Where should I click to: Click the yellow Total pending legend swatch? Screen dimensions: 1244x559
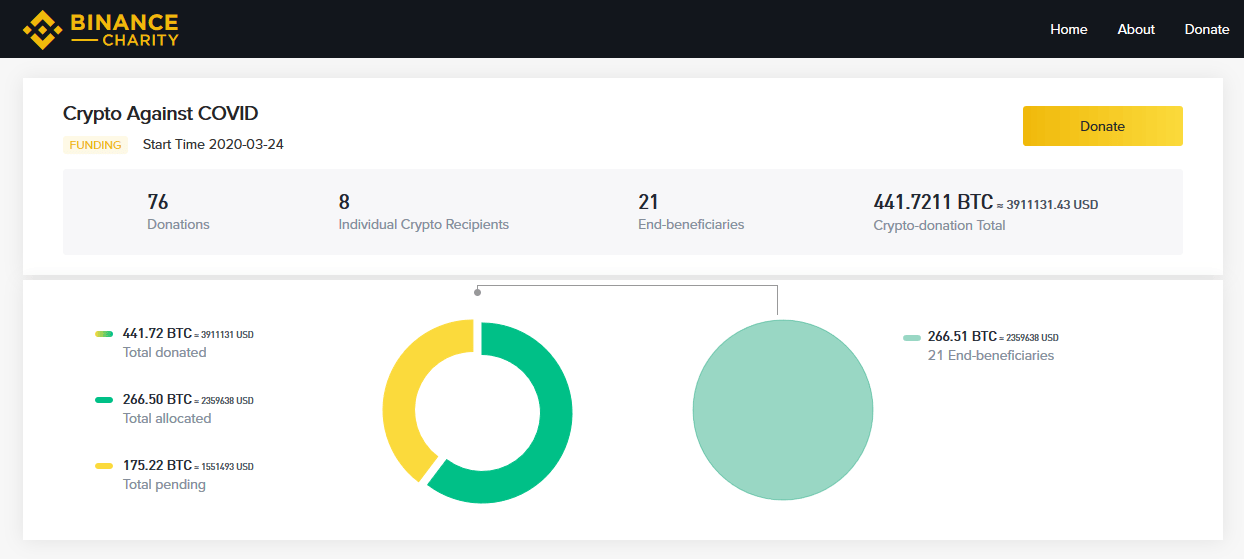pos(103,466)
